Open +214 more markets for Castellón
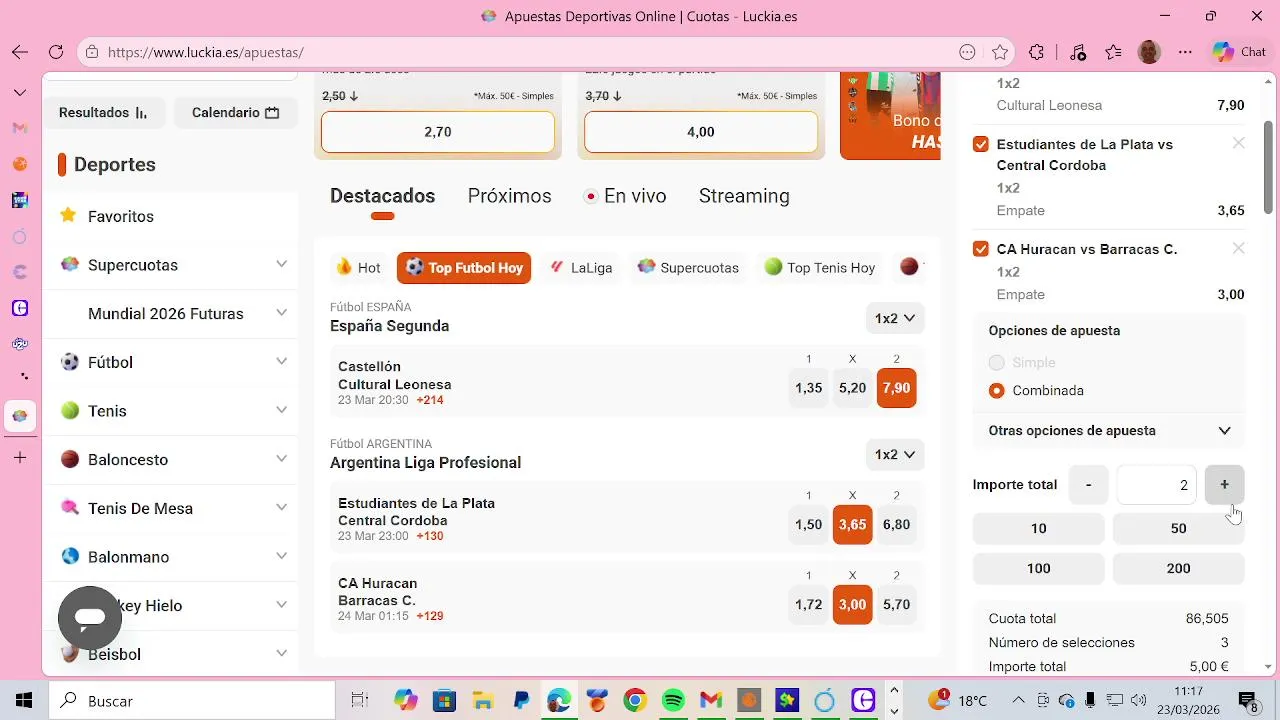This screenshot has height=720, width=1280. click(x=430, y=400)
